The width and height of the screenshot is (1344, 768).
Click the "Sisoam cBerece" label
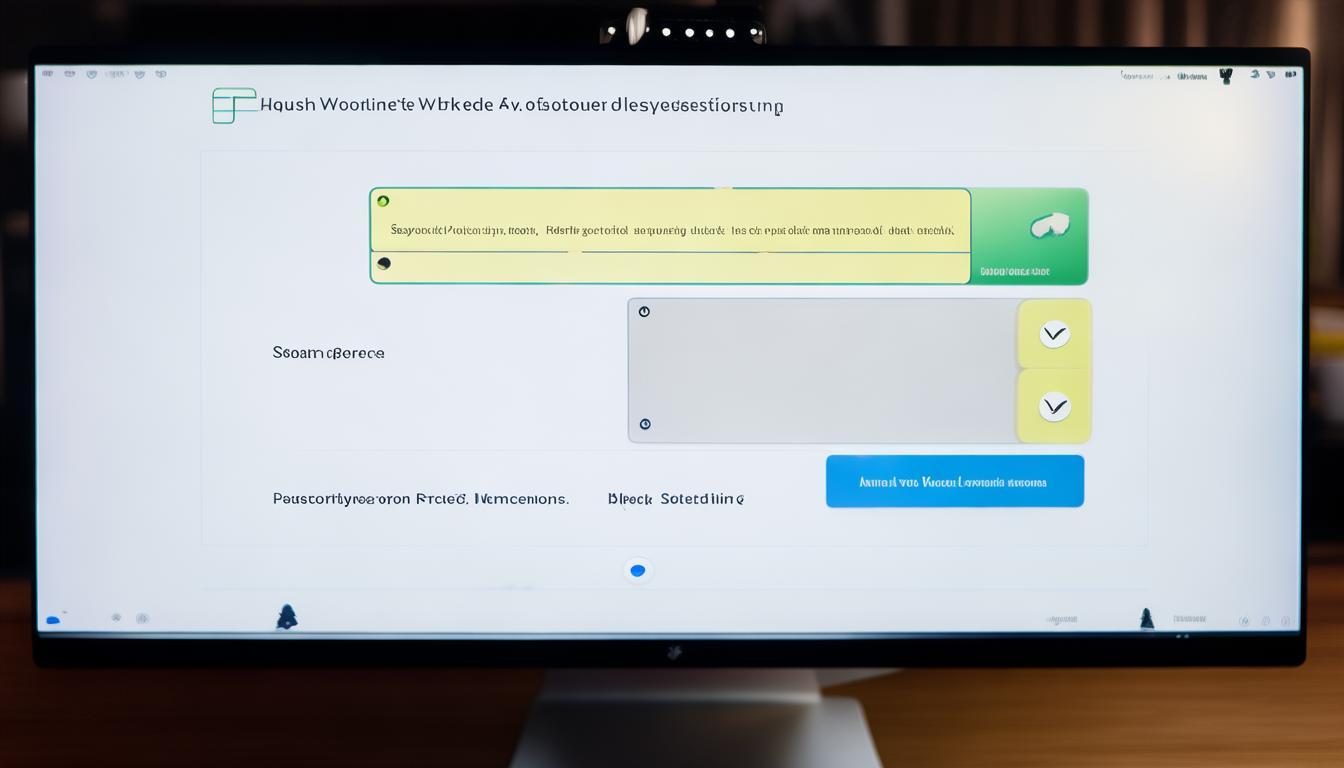click(x=328, y=353)
